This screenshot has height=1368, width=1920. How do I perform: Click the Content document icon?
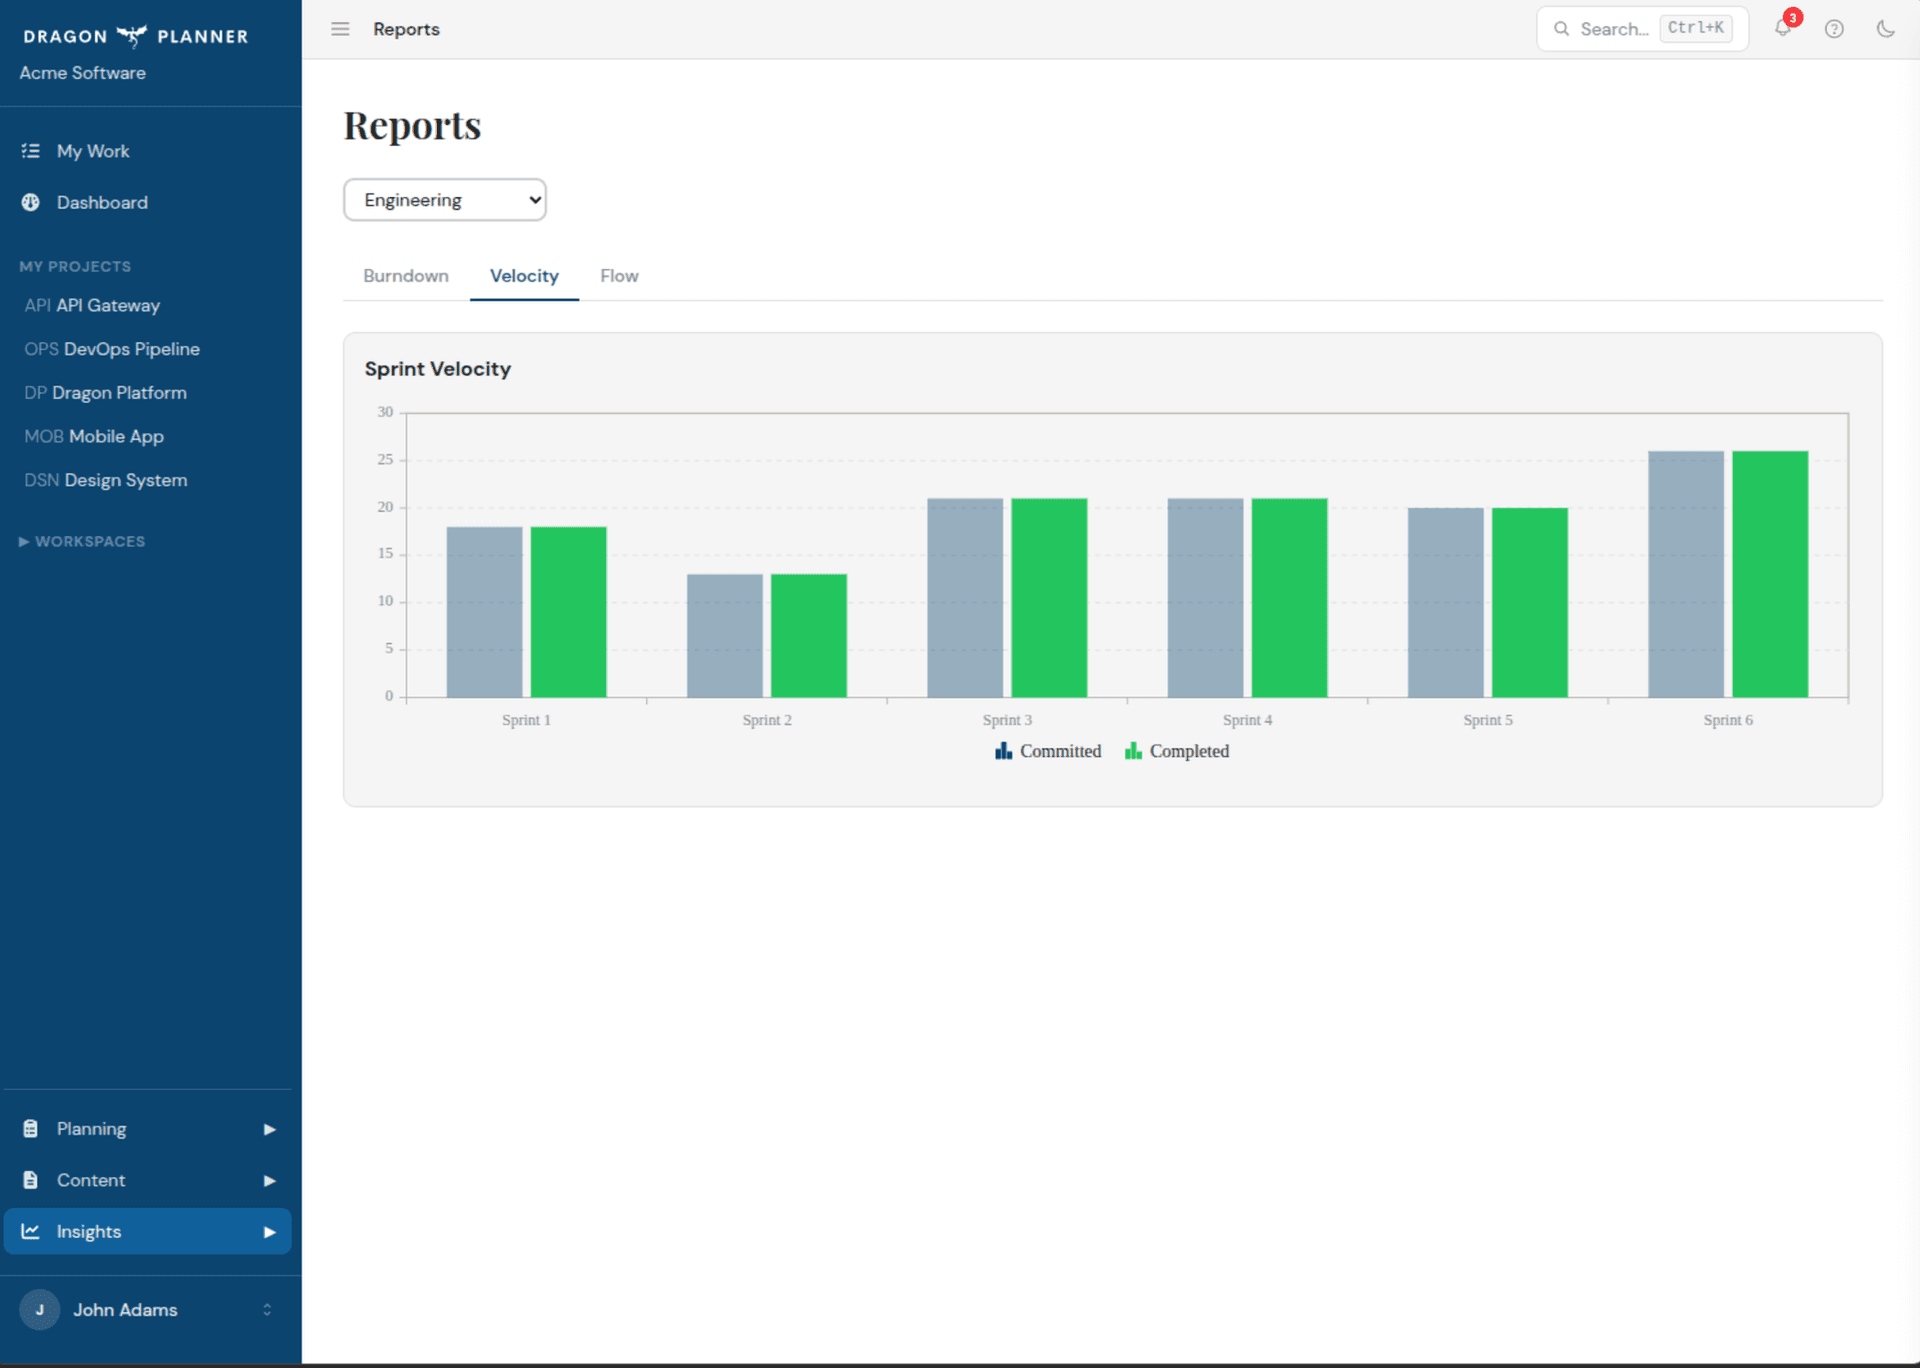point(31,1180)
